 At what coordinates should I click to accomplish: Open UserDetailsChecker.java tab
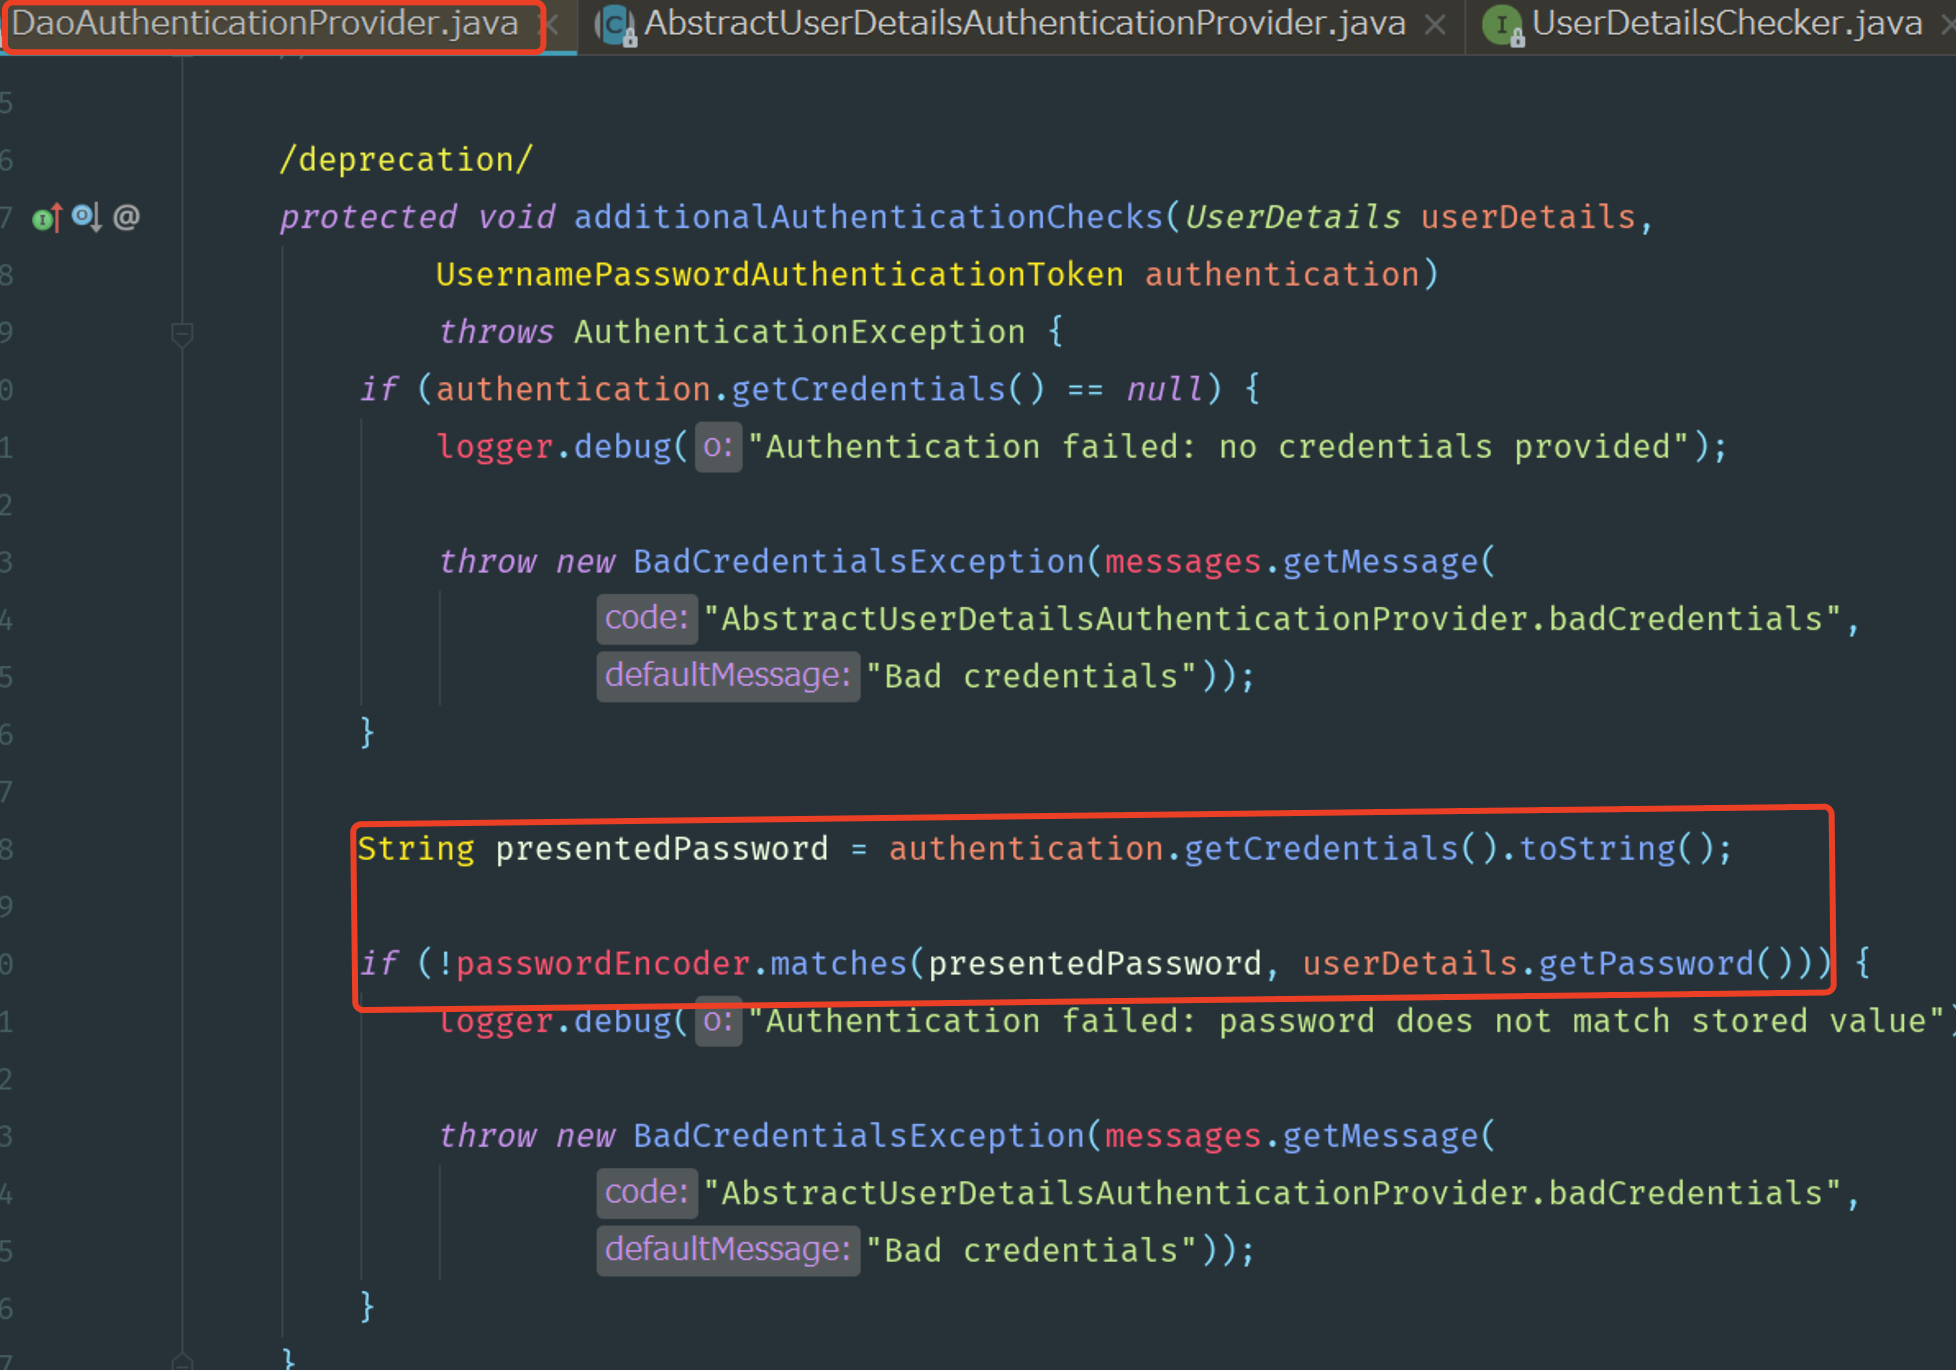coord(1726,24)
